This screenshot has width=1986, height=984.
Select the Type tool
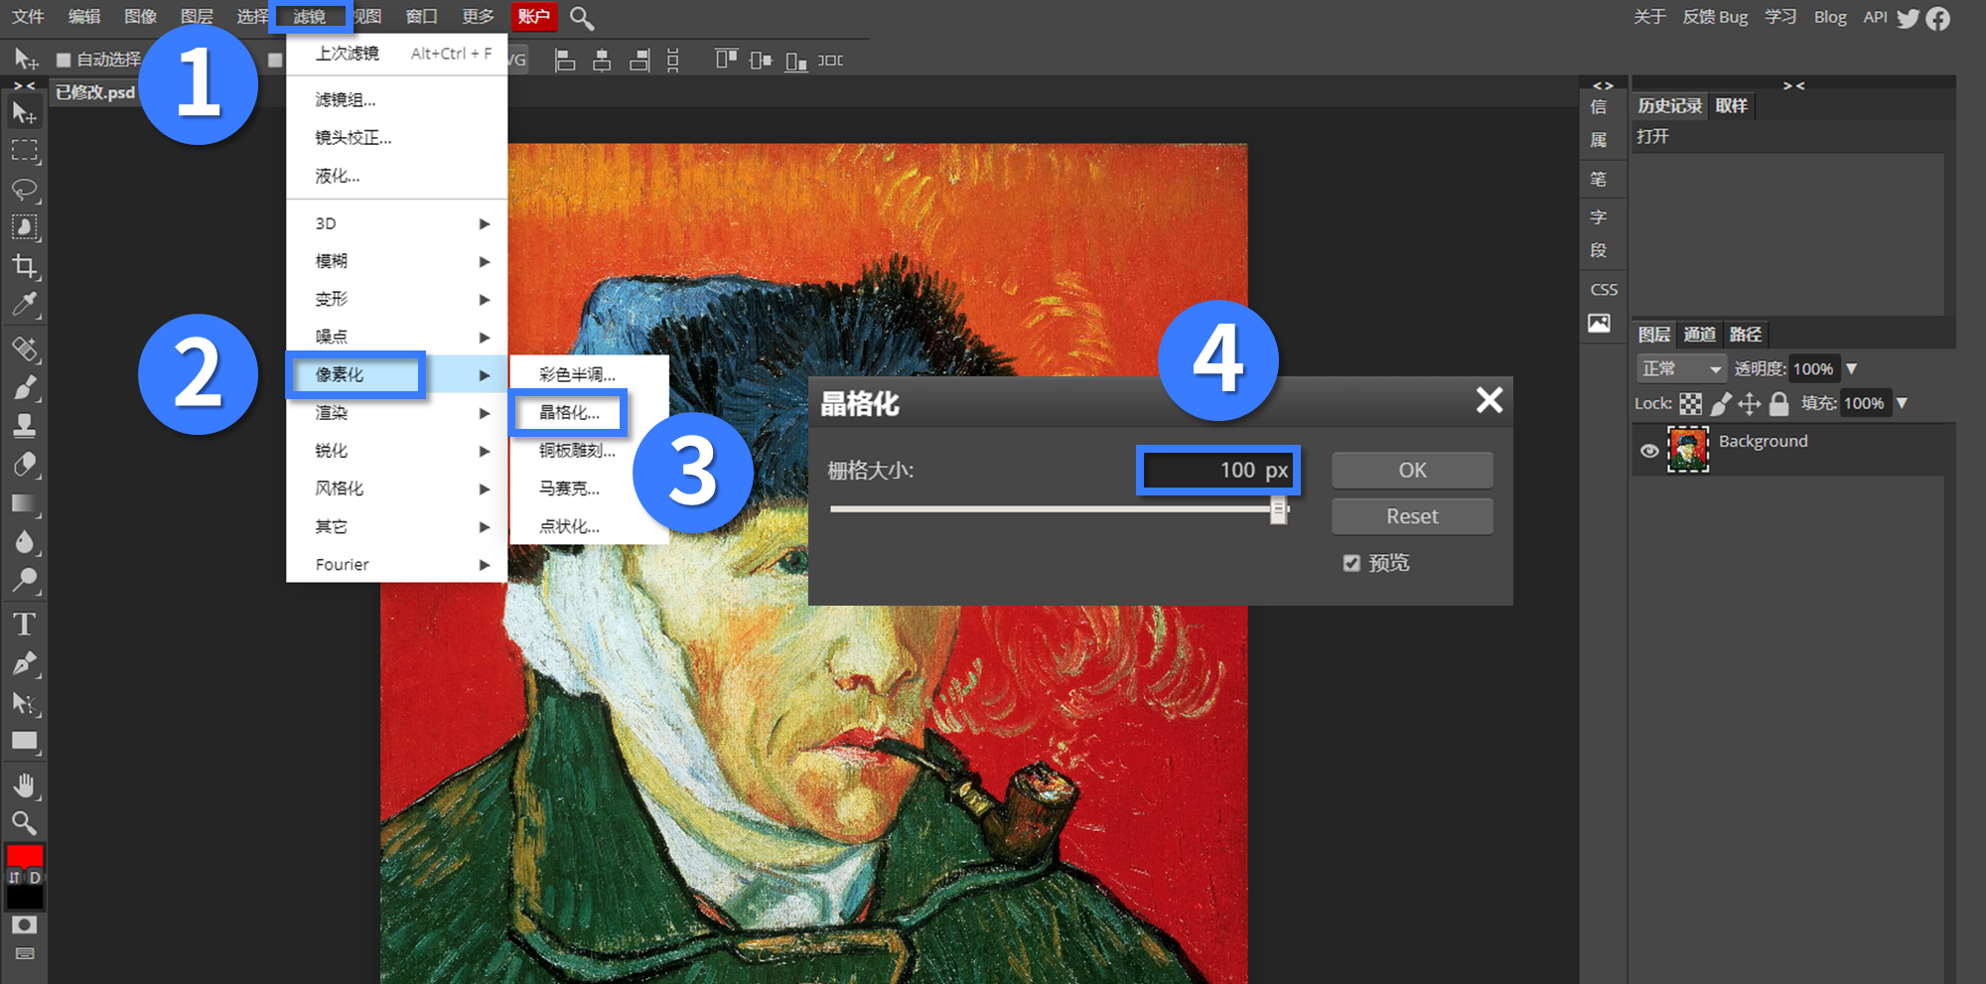[24, 625]
